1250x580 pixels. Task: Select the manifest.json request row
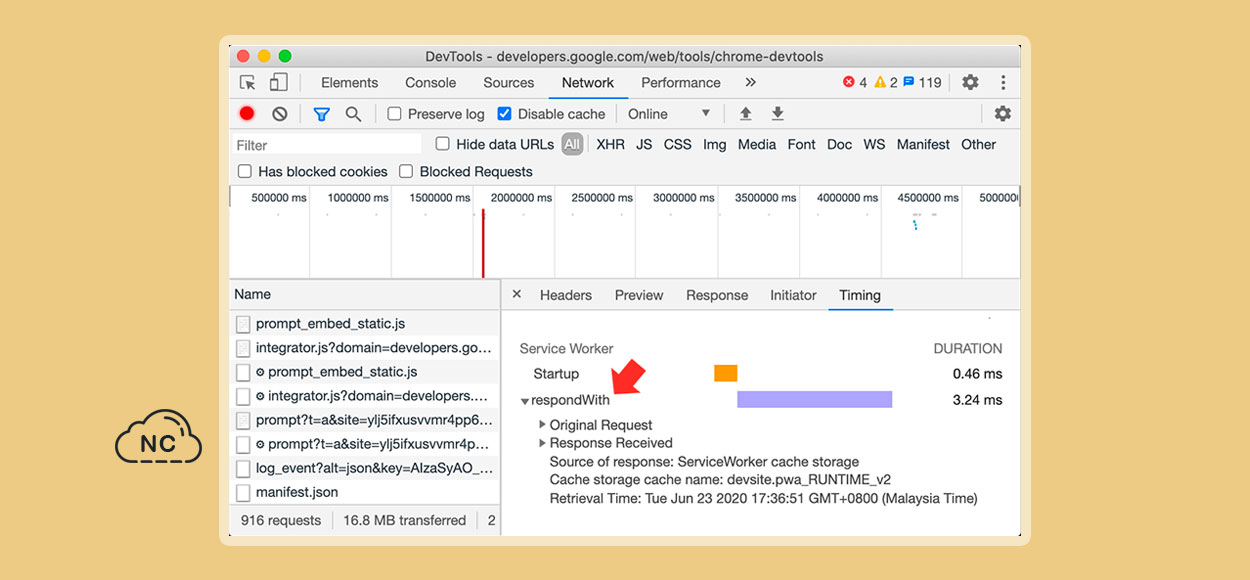click(365, 492)
